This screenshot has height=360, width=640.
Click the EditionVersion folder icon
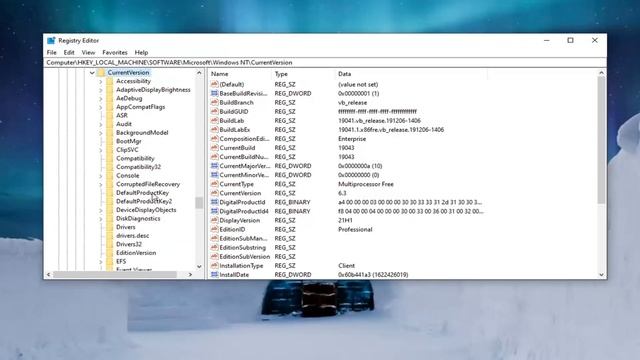(109, 253)
